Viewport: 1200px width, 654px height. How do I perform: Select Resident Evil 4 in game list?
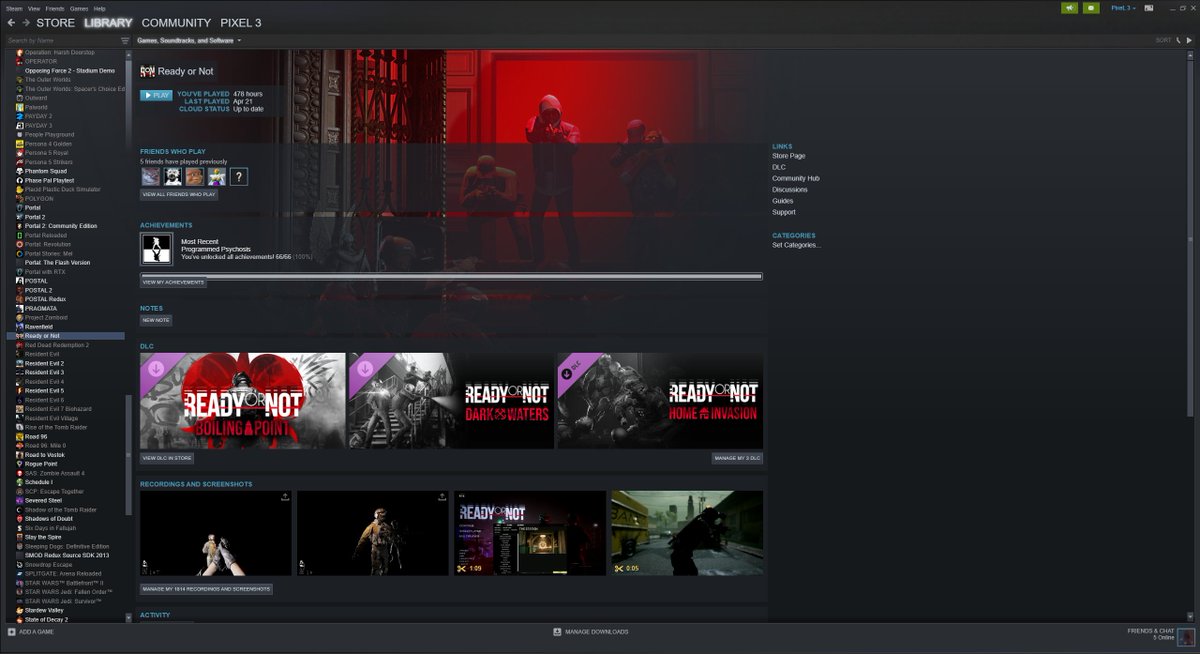point(44,381)
